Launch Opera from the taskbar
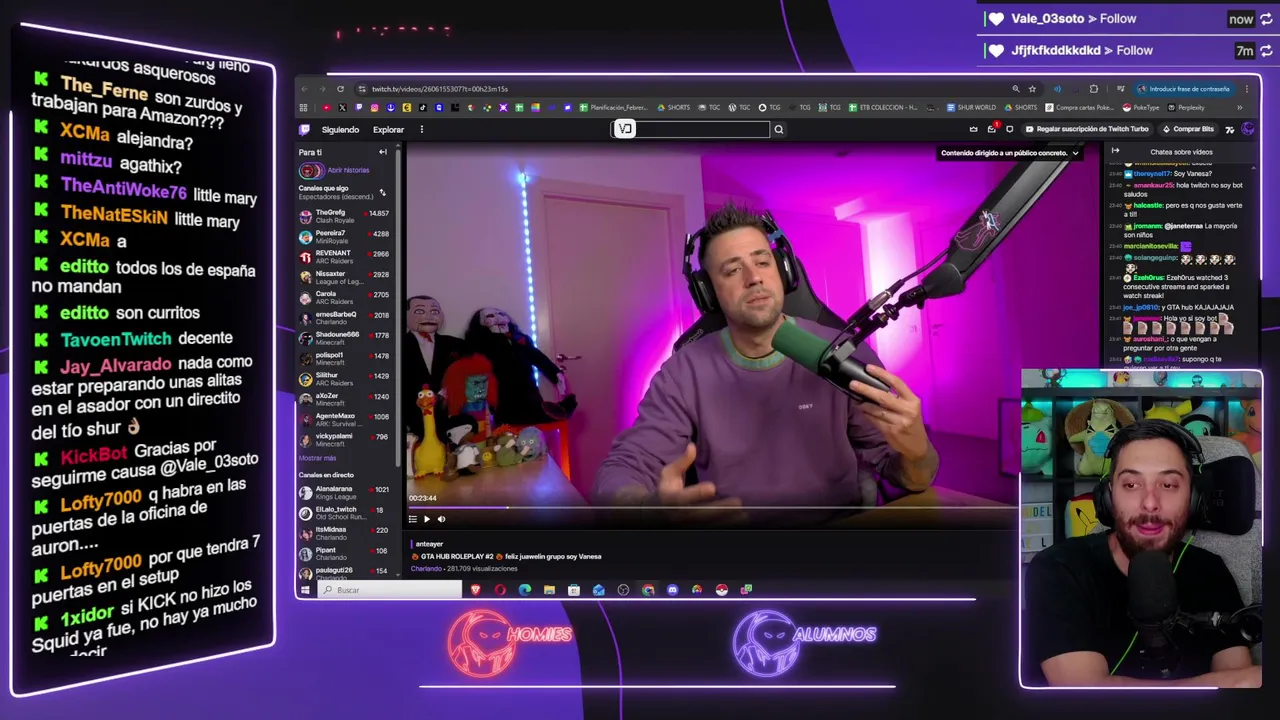The width and height of the screenshot is (1280, 720). [500, 590]
